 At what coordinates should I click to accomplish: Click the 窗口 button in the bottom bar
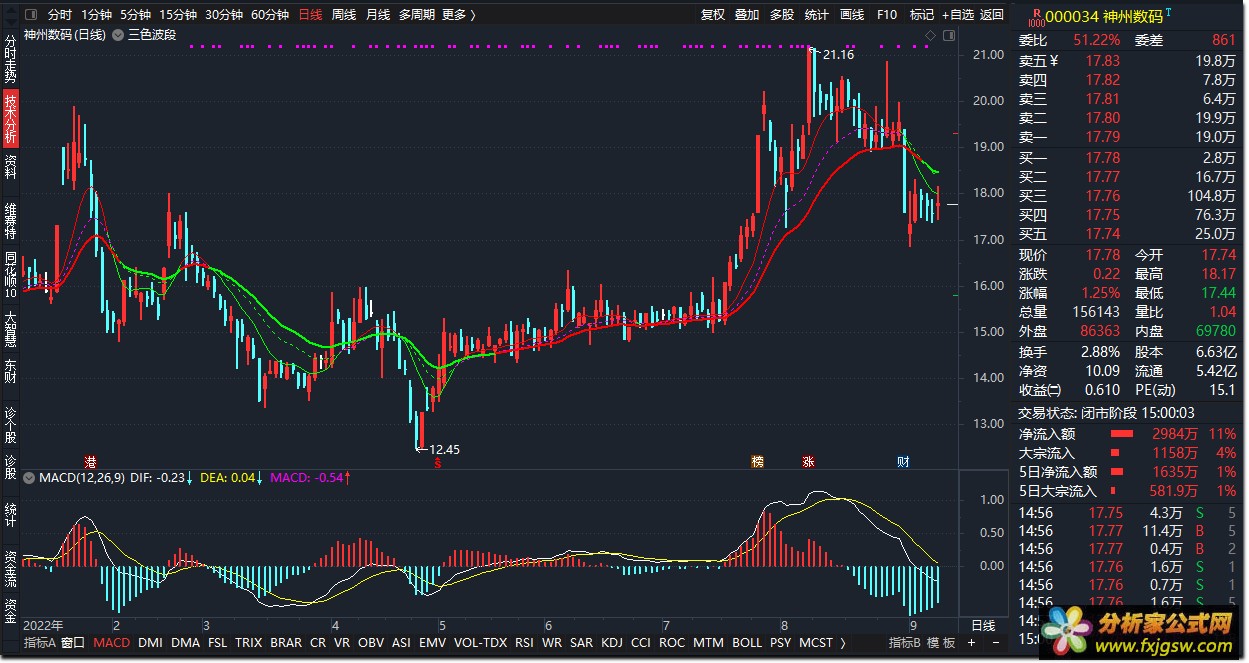pos(73,643)
